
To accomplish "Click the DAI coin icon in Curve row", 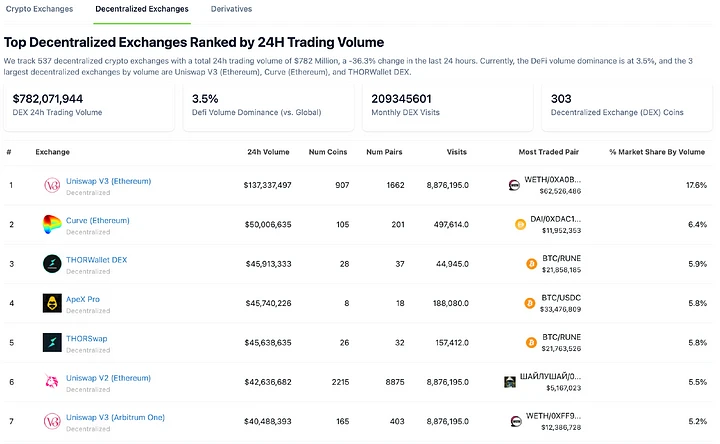I will click(x=520, y=225).
